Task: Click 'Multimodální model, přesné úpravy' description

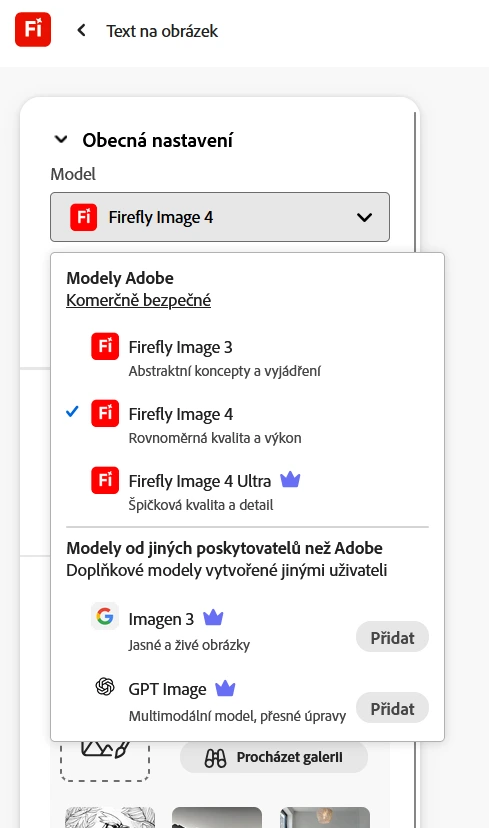Action: (237, 716)
